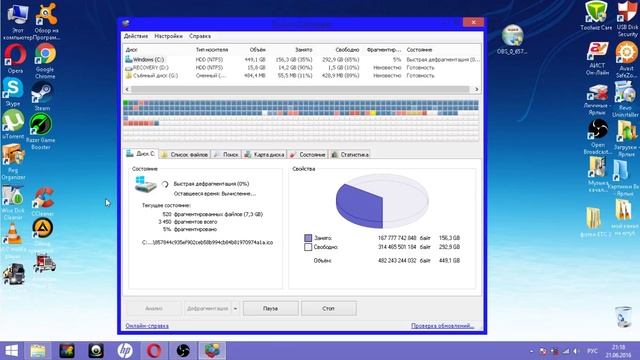The image size is (640, 360).
Task: Open File Explorer from the taskbar
Action: (x=38, y=351)
